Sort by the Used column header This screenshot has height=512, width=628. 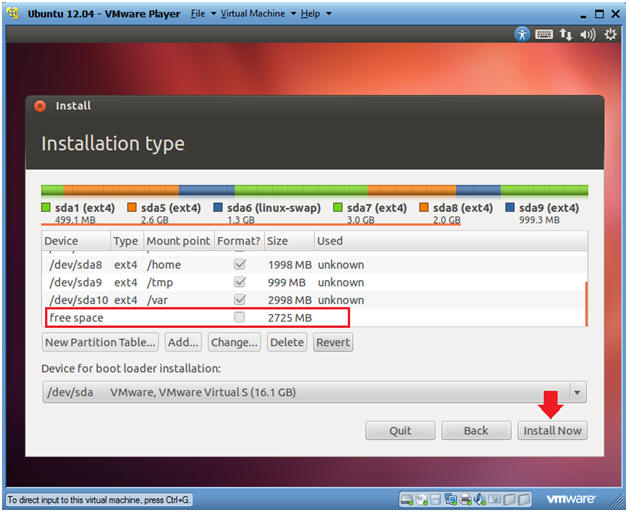tap(451, 241)
